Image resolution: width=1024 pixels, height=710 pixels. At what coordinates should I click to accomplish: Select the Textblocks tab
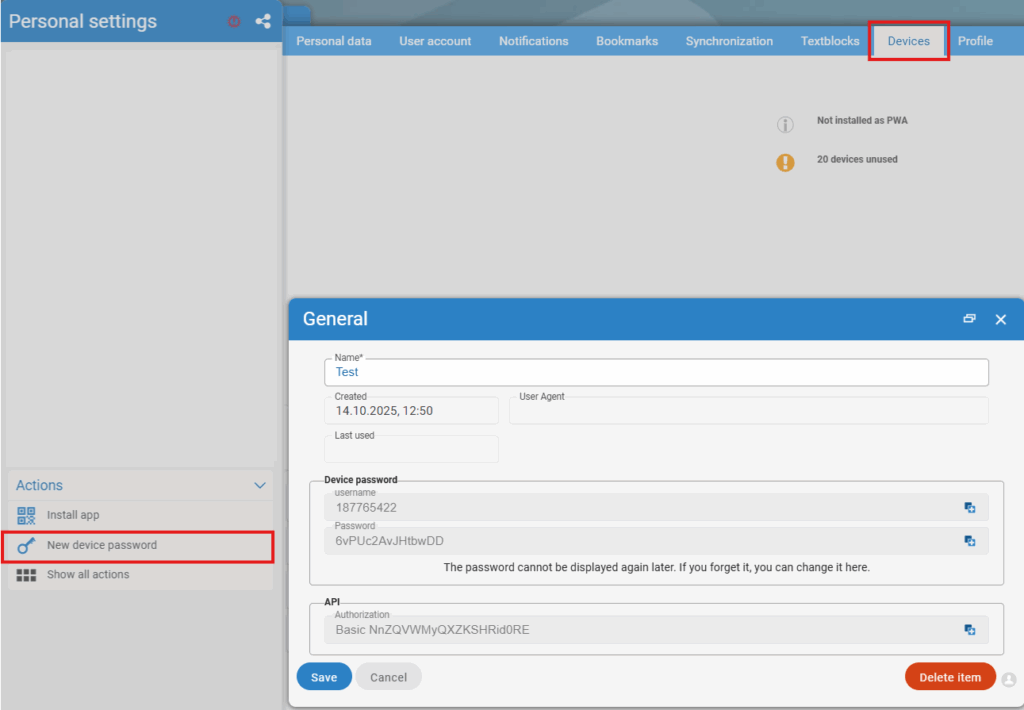click(830, 41)
